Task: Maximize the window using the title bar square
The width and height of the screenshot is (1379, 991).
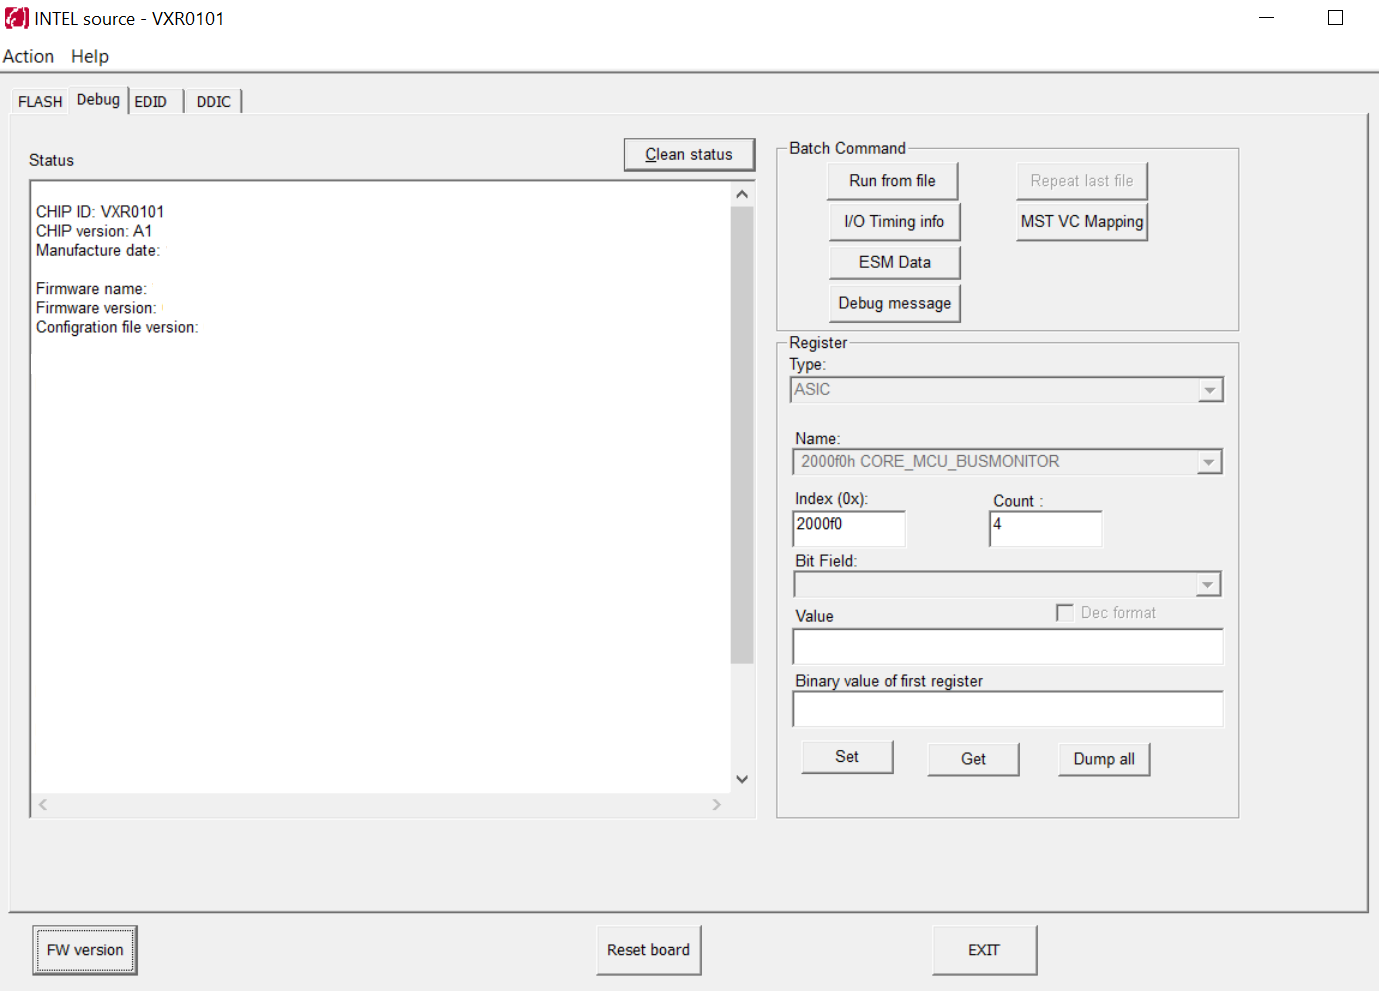Action: click(x=1335, y=18)
